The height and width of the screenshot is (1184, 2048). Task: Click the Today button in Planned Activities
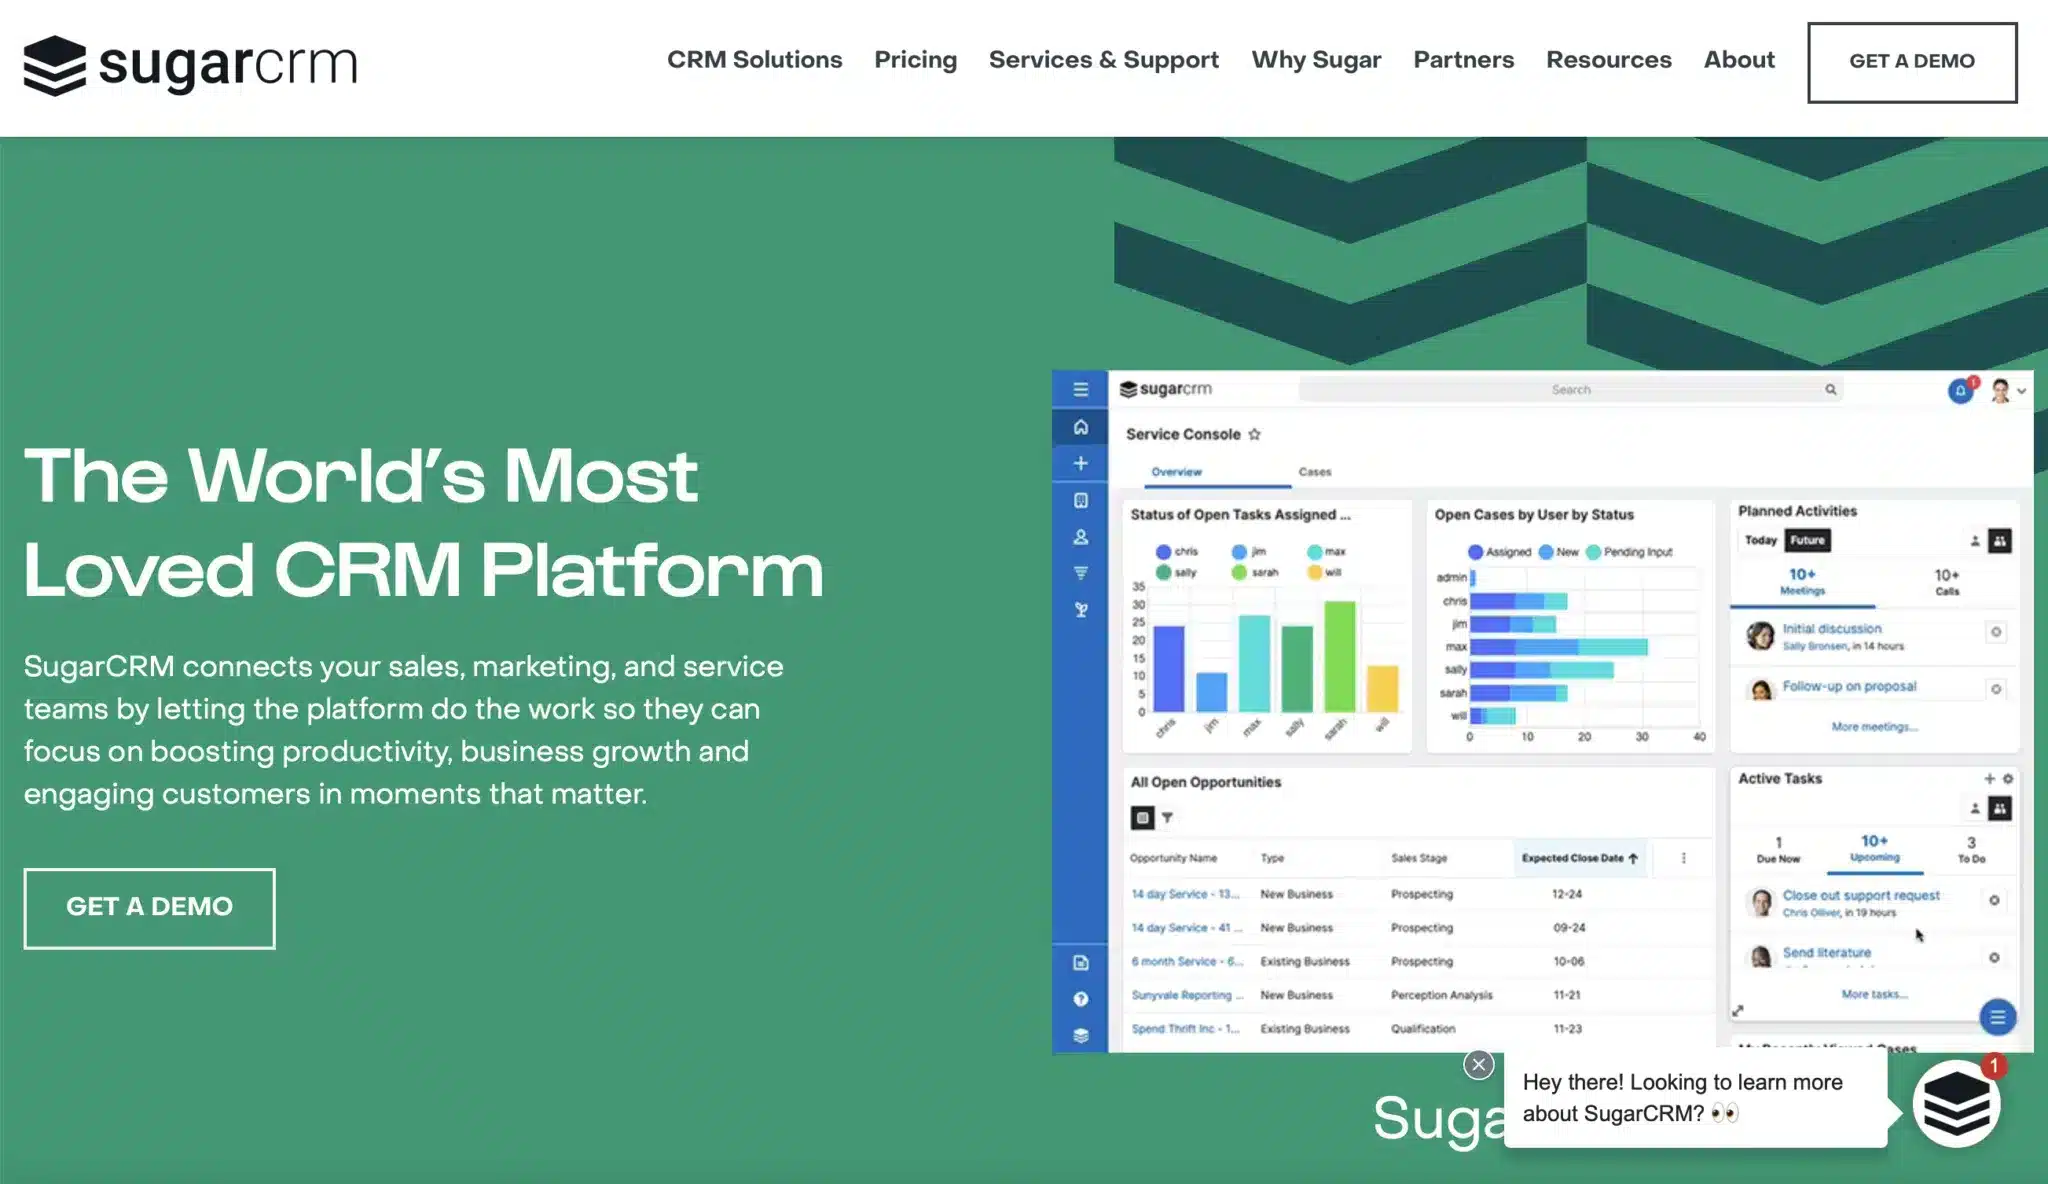point(1761,541)
